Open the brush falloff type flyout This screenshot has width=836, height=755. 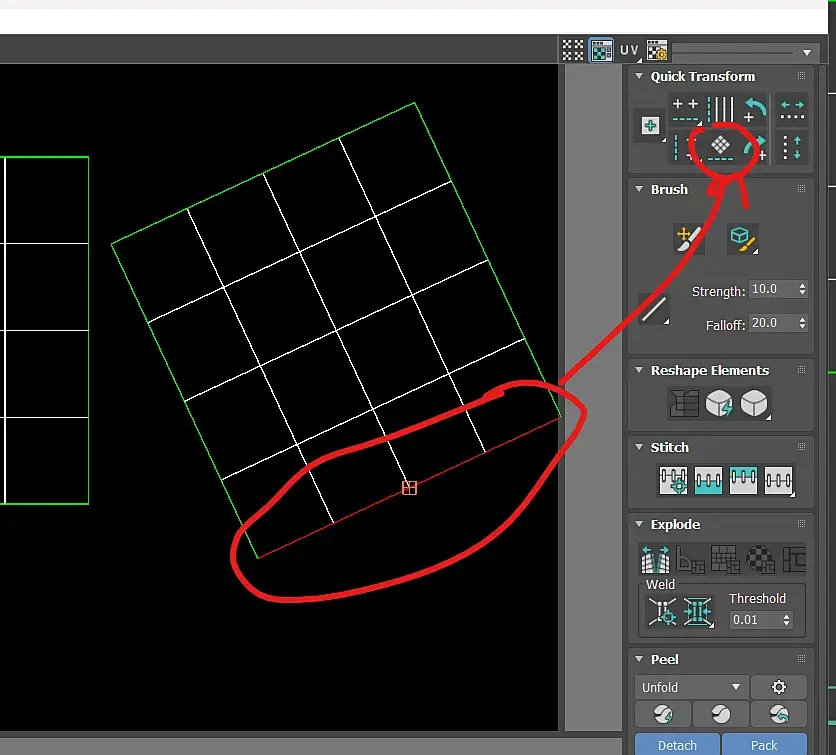point(654,309)
